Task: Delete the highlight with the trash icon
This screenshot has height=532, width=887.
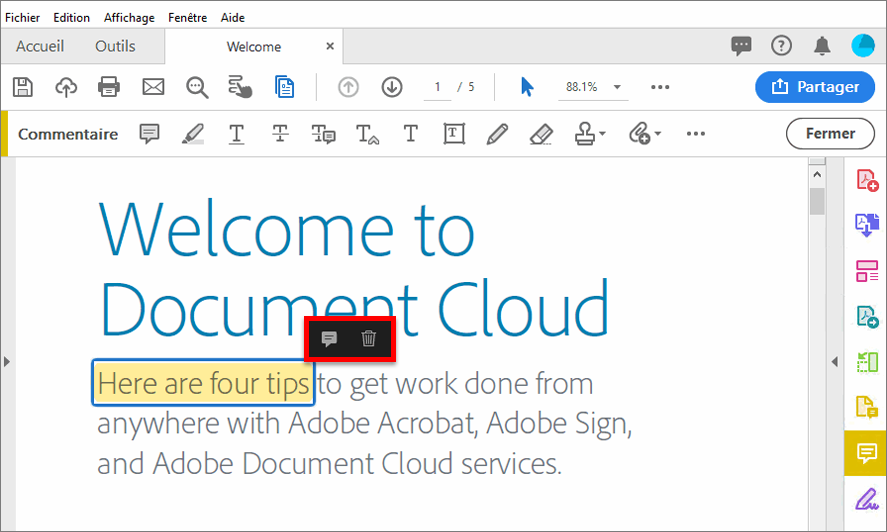Action: 369,339
